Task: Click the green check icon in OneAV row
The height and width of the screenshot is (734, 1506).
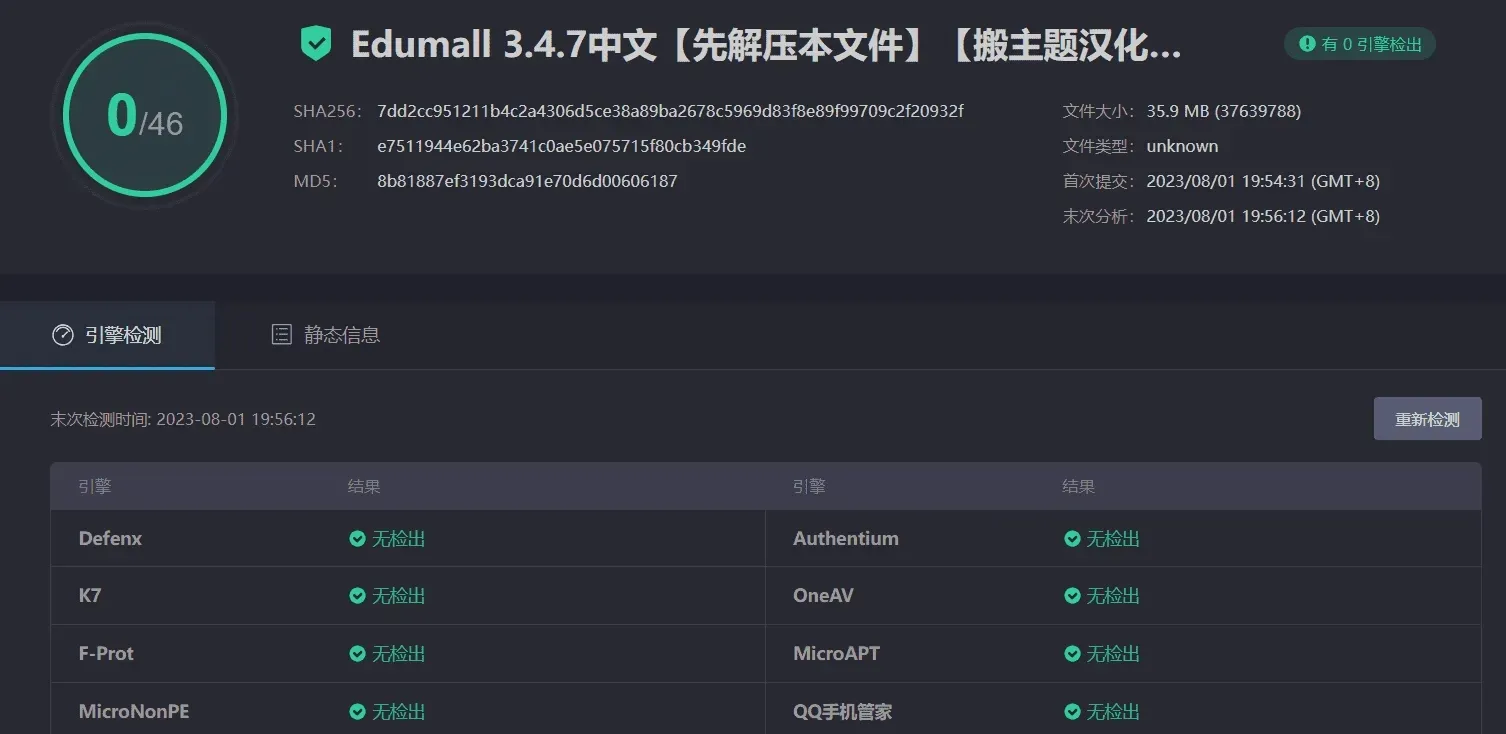Action: coord(1072,596)
